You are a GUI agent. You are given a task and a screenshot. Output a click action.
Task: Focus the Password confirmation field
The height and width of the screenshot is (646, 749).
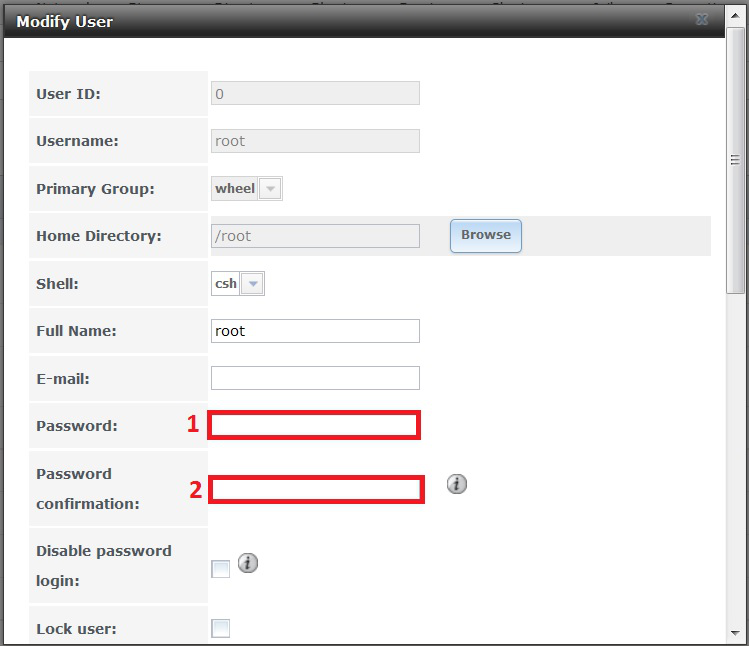(x=317, y=489)
